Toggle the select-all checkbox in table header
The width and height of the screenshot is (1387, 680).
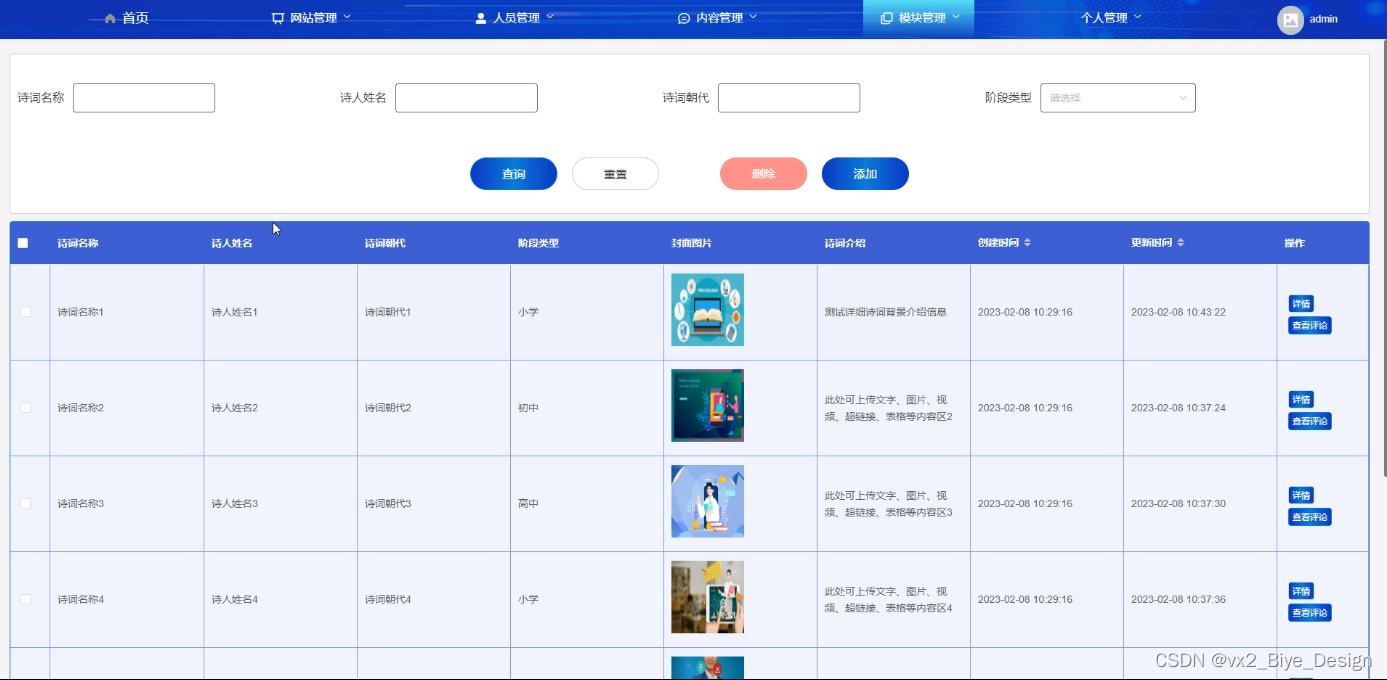pos(23,243)
